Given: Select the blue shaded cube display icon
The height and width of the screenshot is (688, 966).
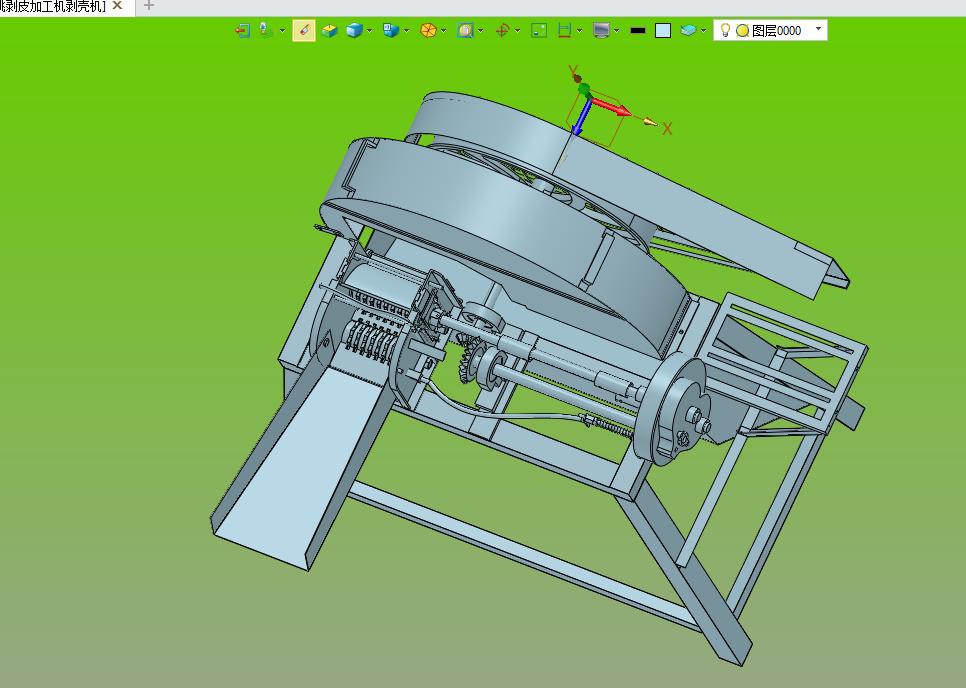Looking at the screenshot, I should [x=354, y=30].
